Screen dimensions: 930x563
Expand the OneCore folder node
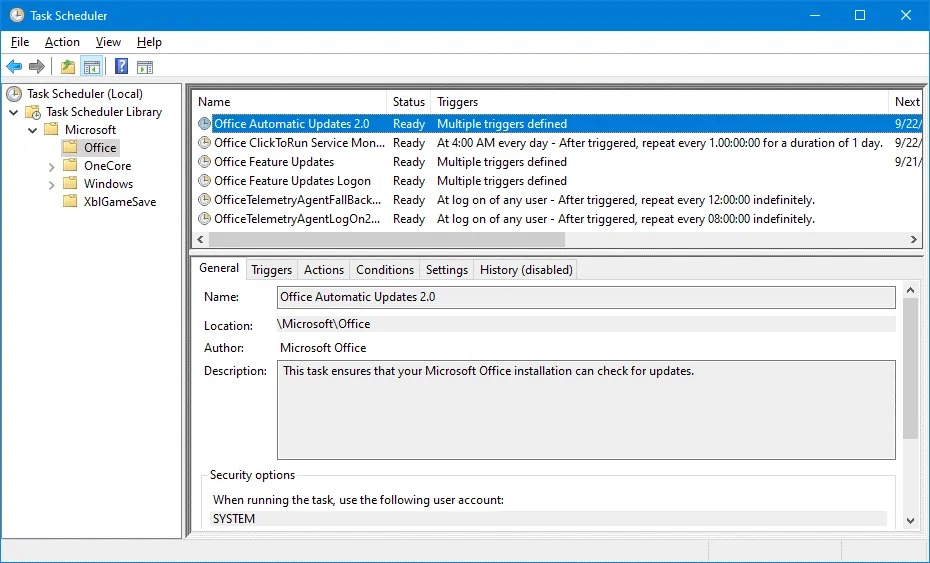(52, 166)
